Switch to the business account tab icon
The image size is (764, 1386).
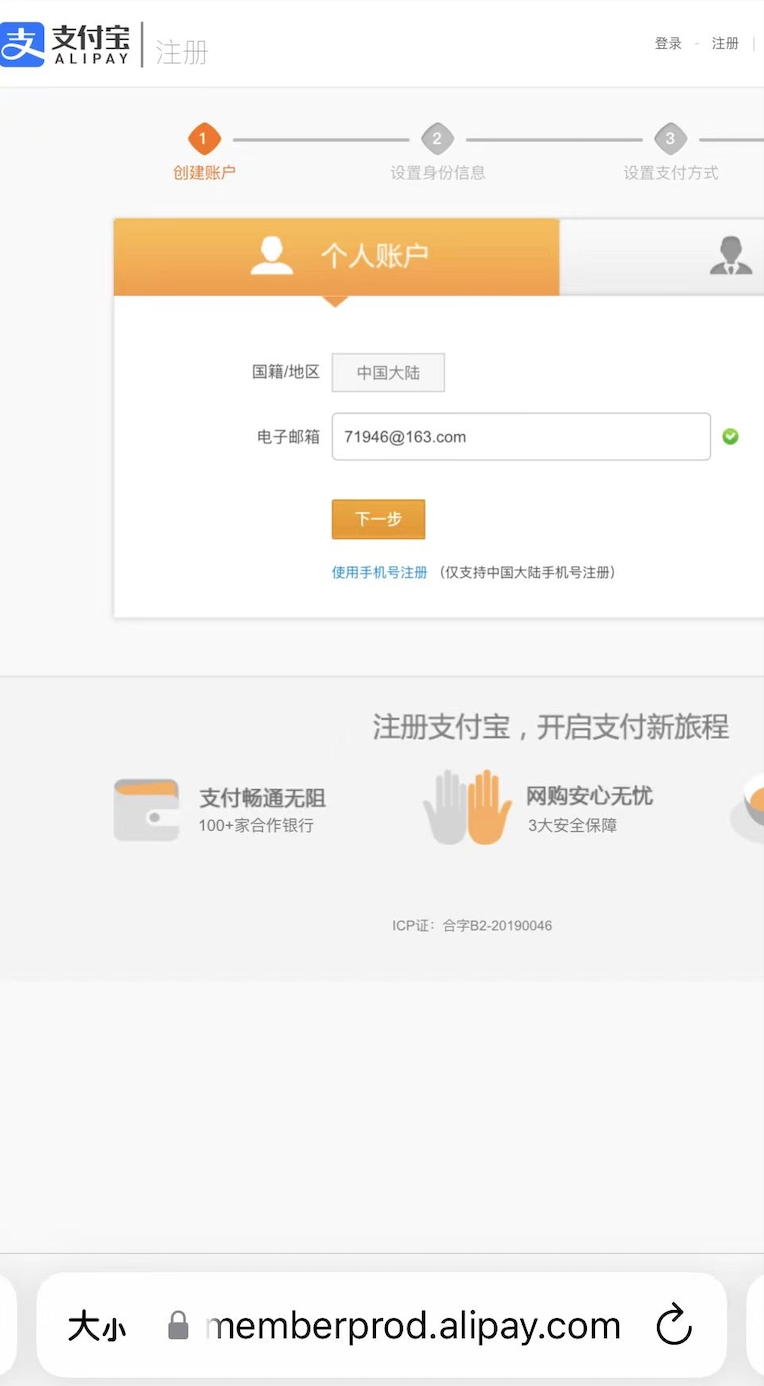click(x=731, y=256)
